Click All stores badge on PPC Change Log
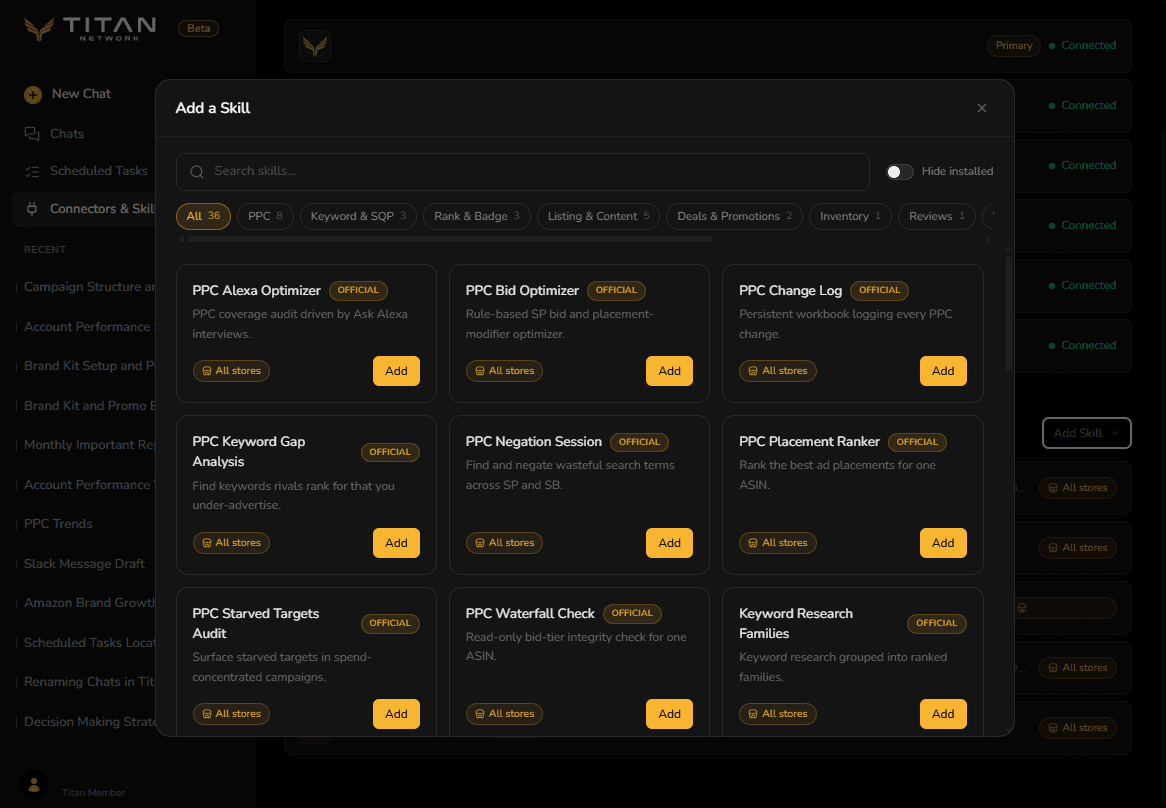The height and width of the screenshot is (808, 1166). 778,371
